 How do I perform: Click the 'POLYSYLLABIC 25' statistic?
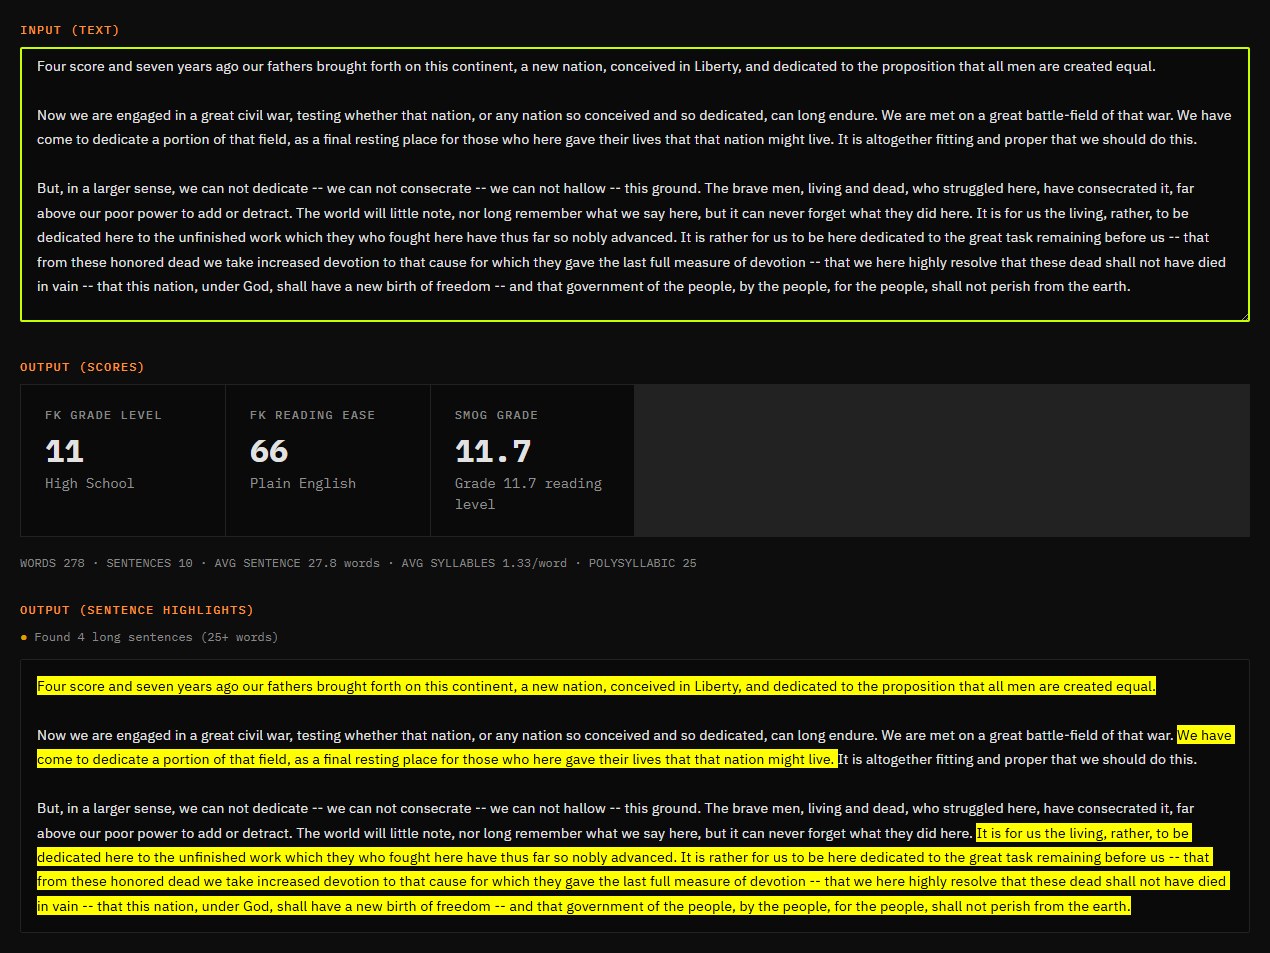click(x=642, y=563)
